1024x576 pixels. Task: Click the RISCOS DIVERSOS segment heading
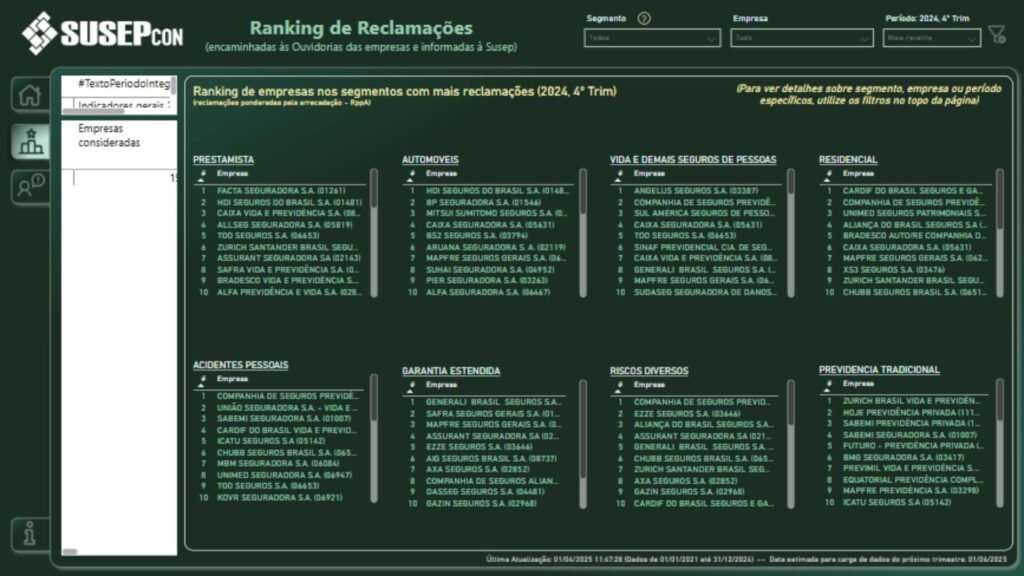pos(649,371)
